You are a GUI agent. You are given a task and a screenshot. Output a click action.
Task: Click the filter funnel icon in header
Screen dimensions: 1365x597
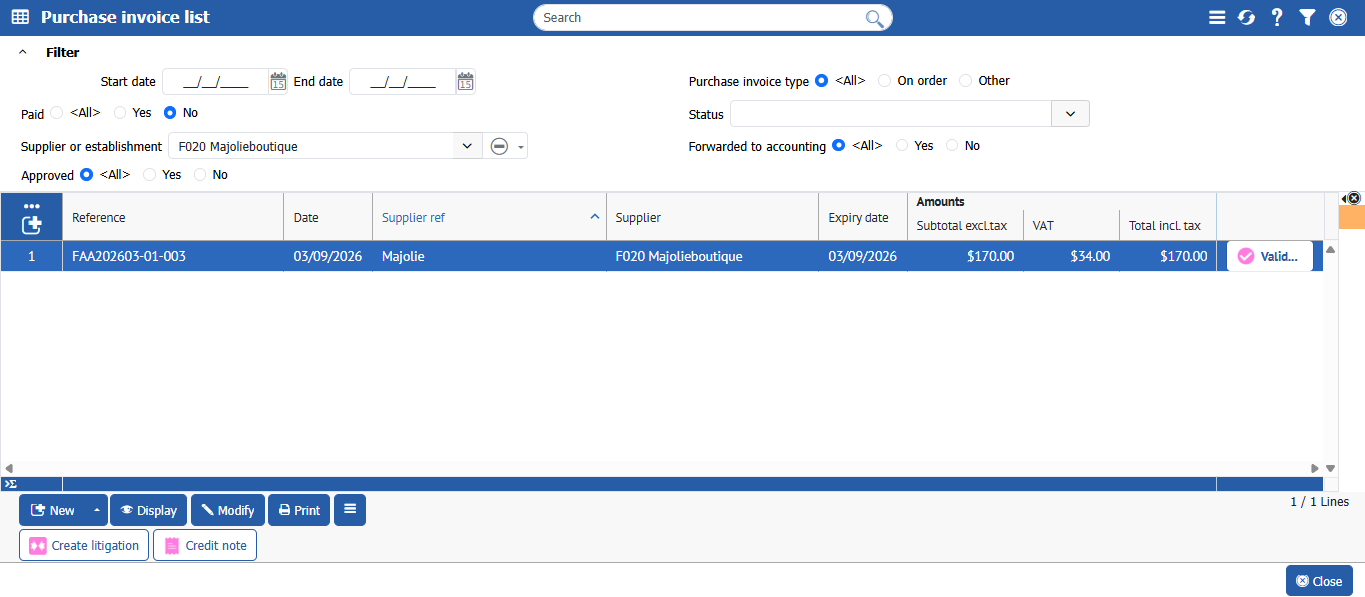(1307, 17)
